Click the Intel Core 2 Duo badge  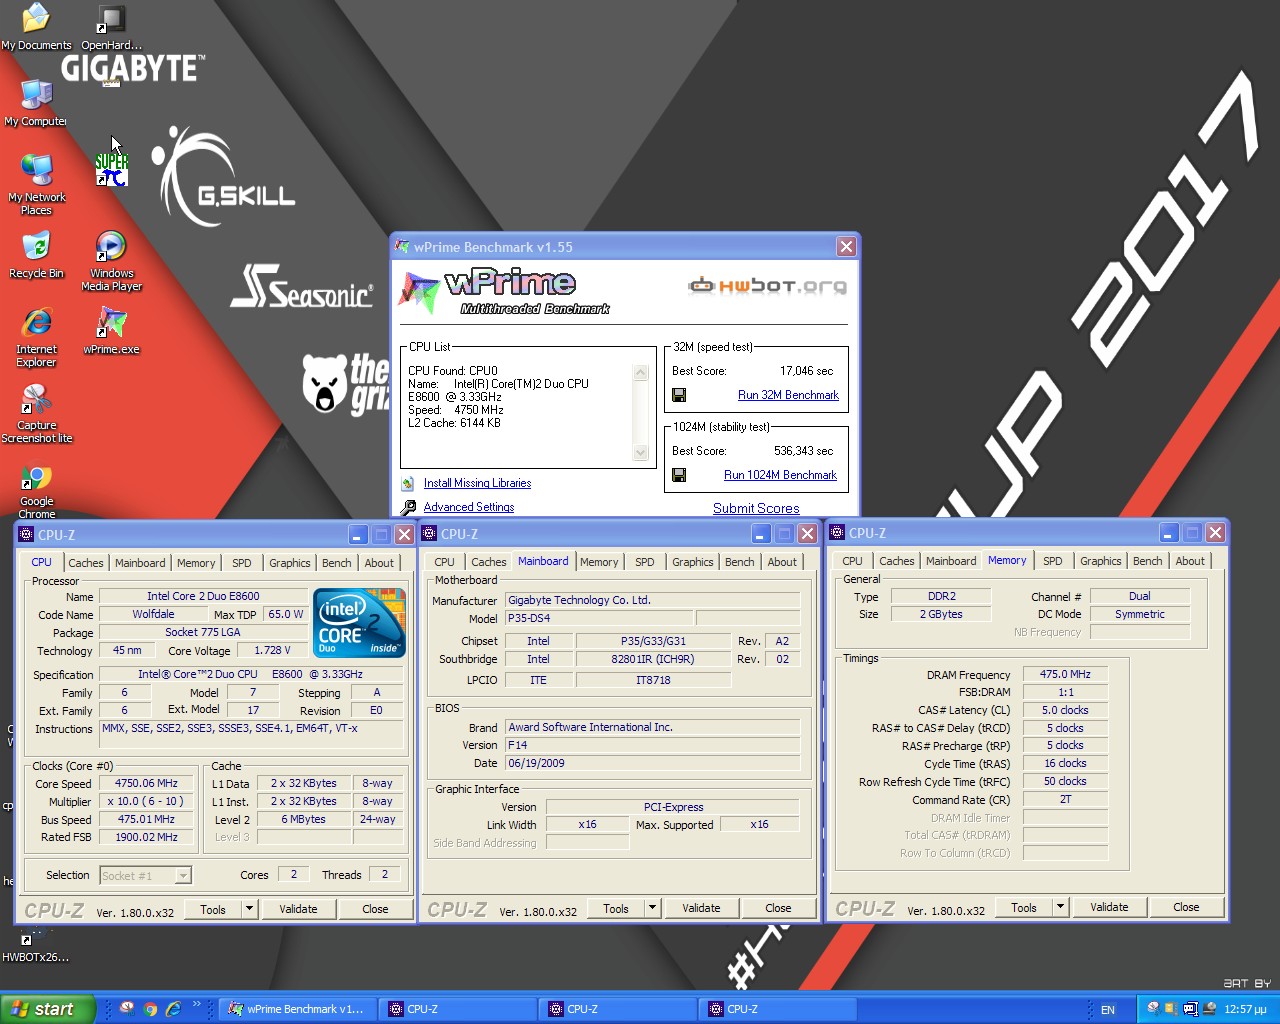[x=360, y=622]
